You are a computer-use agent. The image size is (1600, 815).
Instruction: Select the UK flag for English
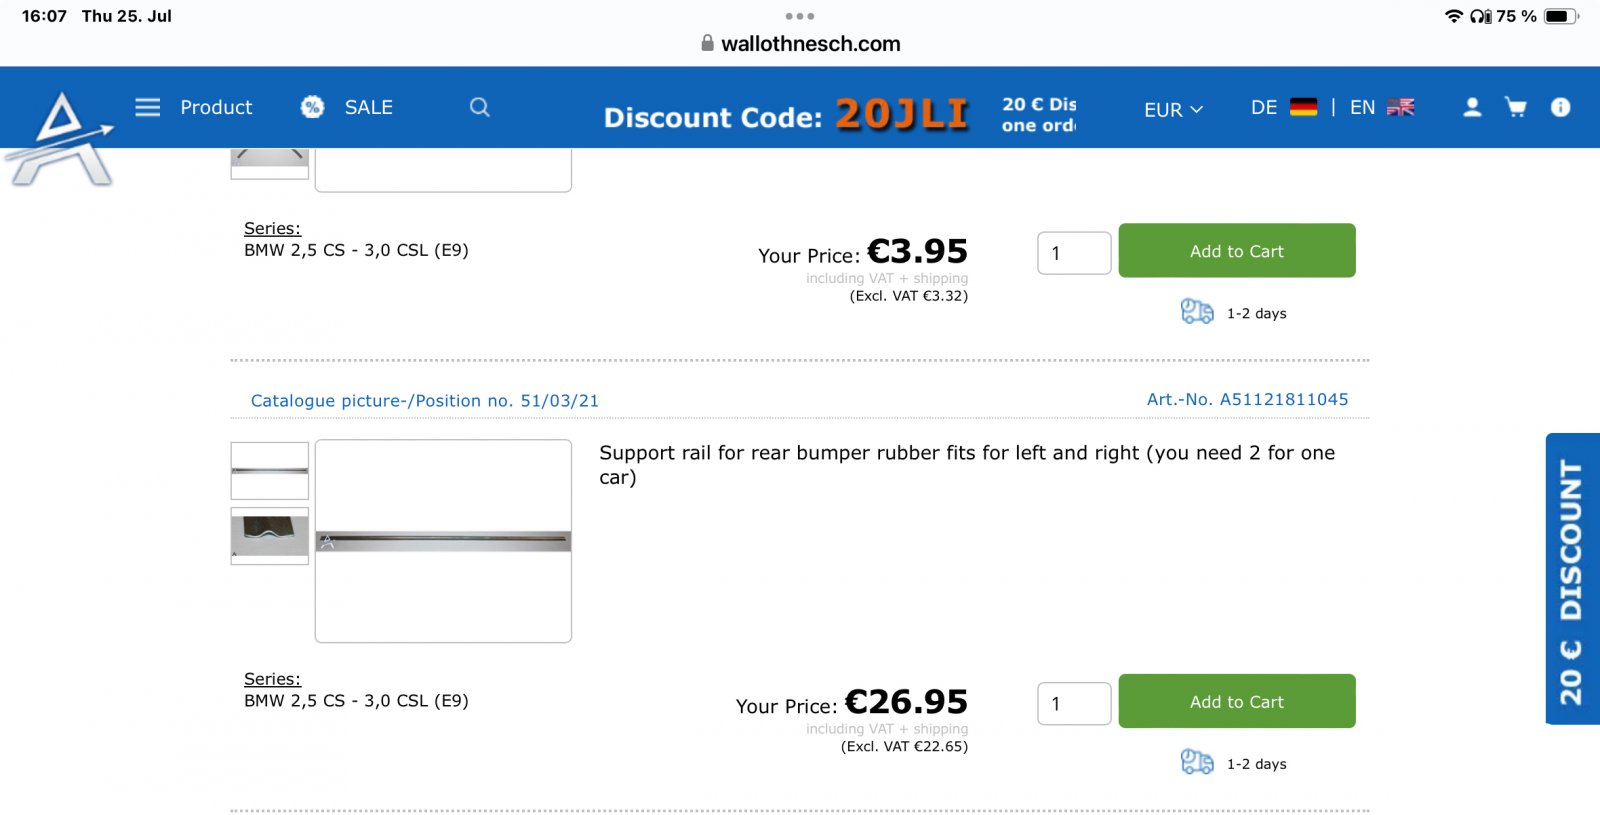[x=1400, y=107]
